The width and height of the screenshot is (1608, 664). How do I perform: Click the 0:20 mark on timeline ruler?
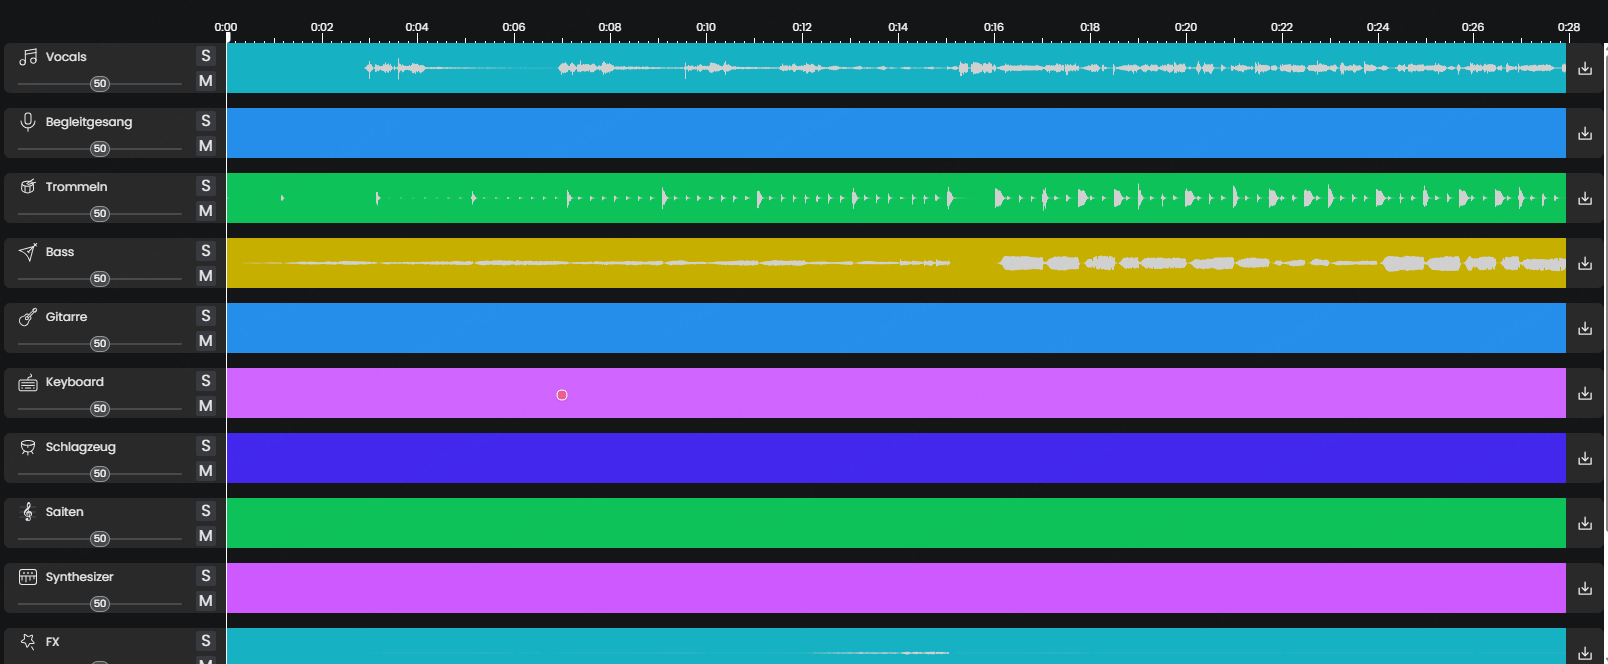coord(1186,27)
